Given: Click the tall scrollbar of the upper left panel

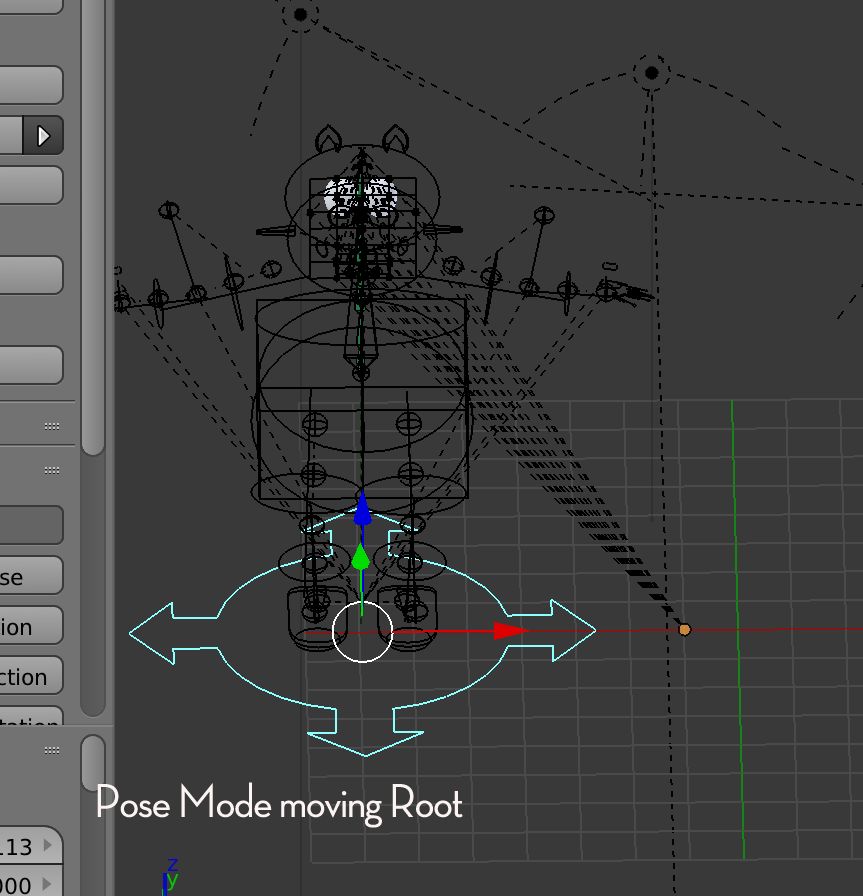Looking at the screenshot, I should tap(93, 227).
